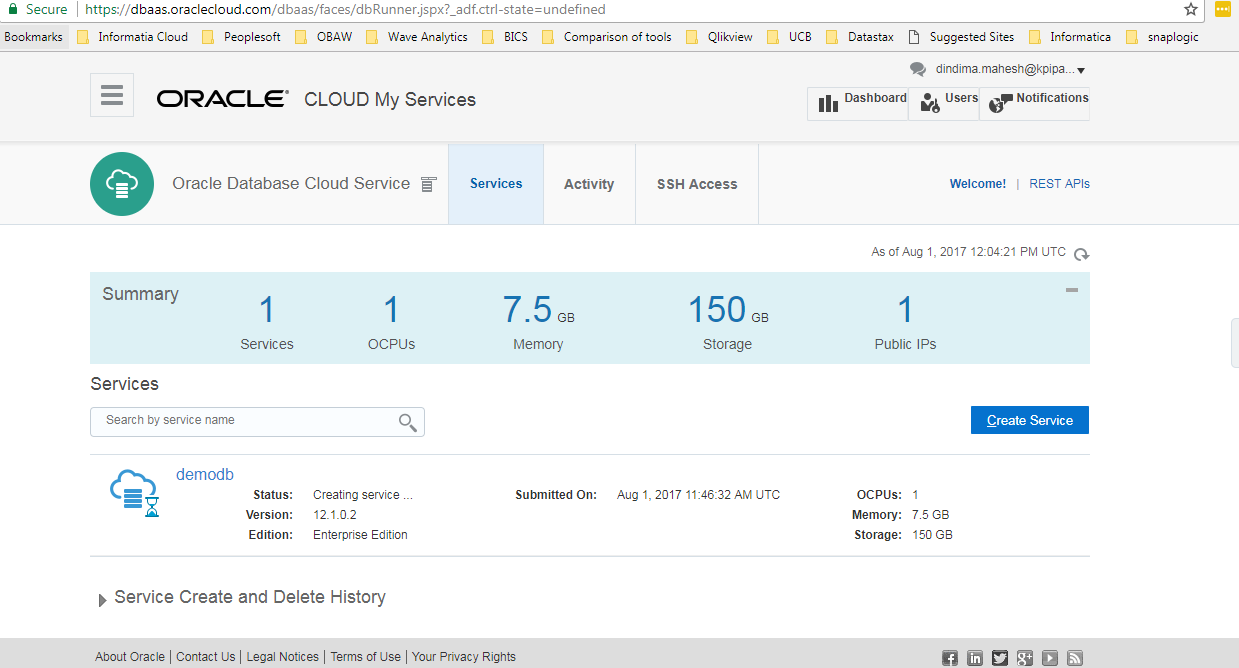Expand Service Create and Delete History

102,600
